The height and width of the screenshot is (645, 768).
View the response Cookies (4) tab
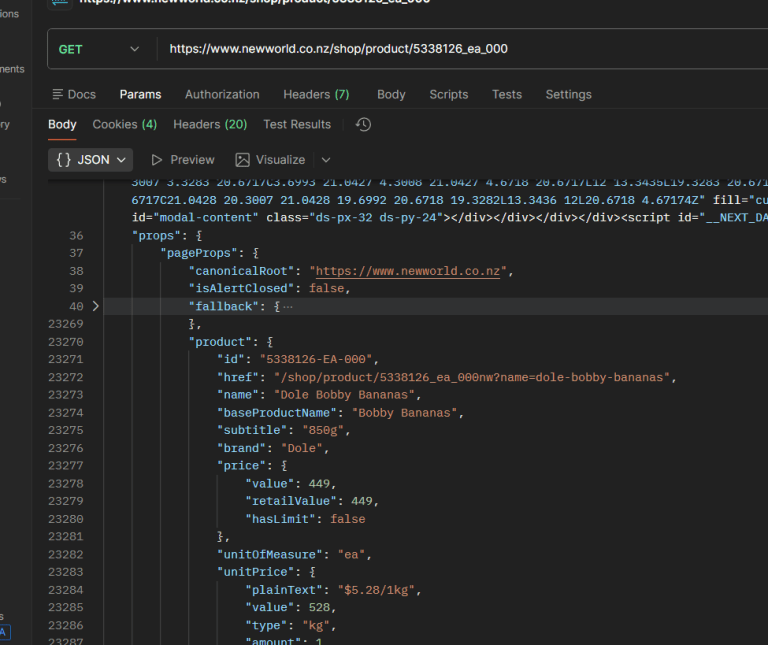pyautogui.click(x=124, y=124)
